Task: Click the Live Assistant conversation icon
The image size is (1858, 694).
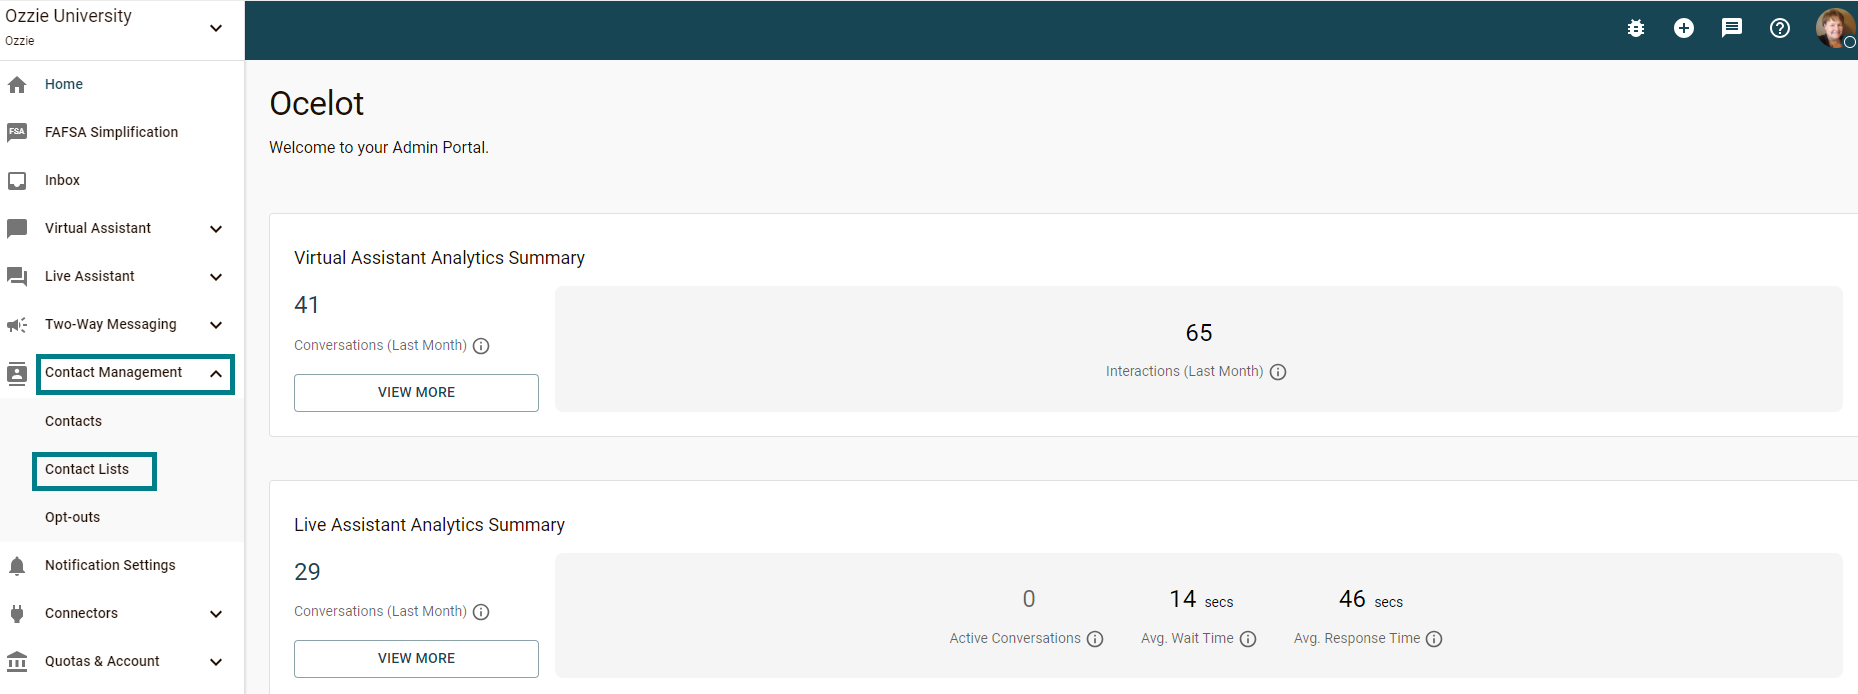Action: click(x=17, y=277)
